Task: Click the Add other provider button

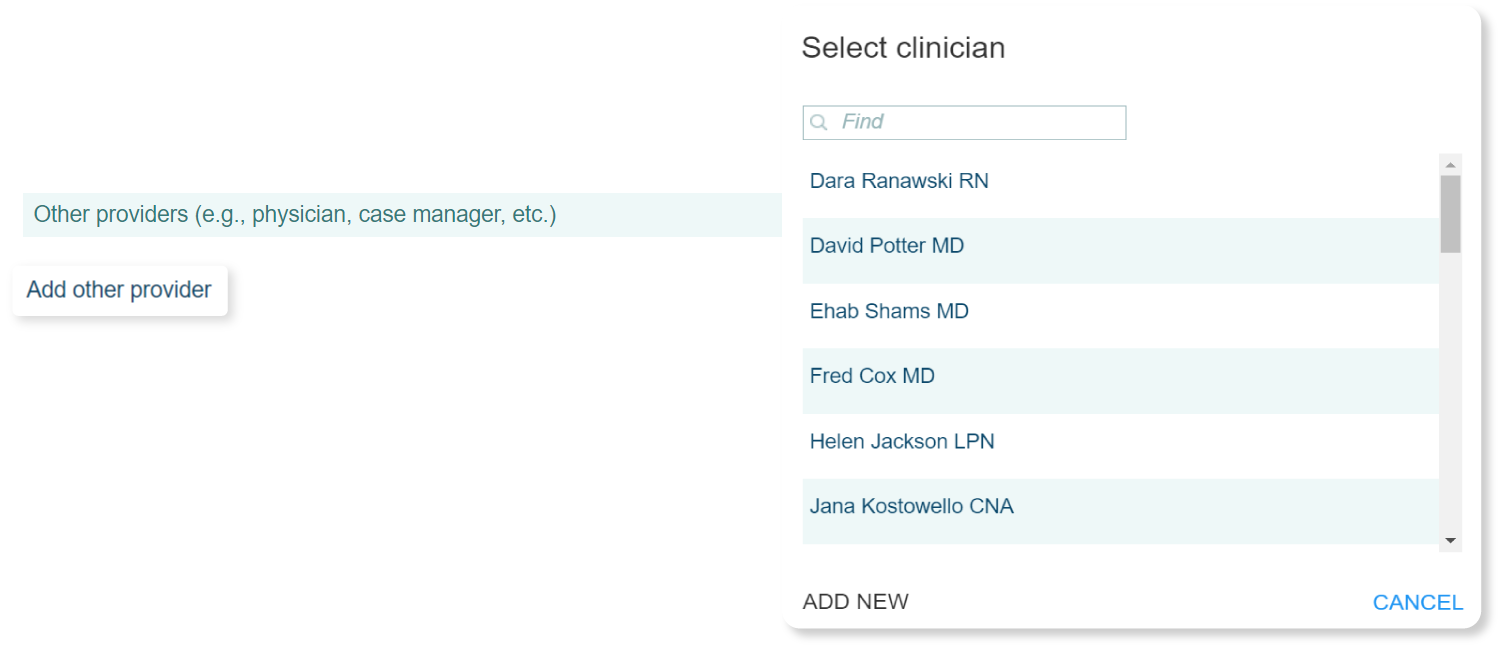Action: (x=120, y=290)
